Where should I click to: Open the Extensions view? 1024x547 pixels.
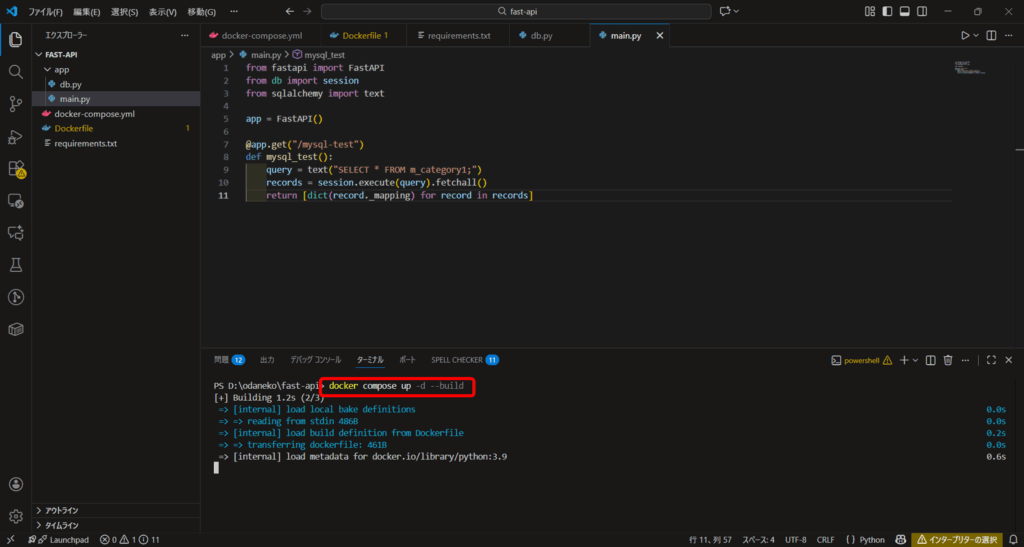15,169
